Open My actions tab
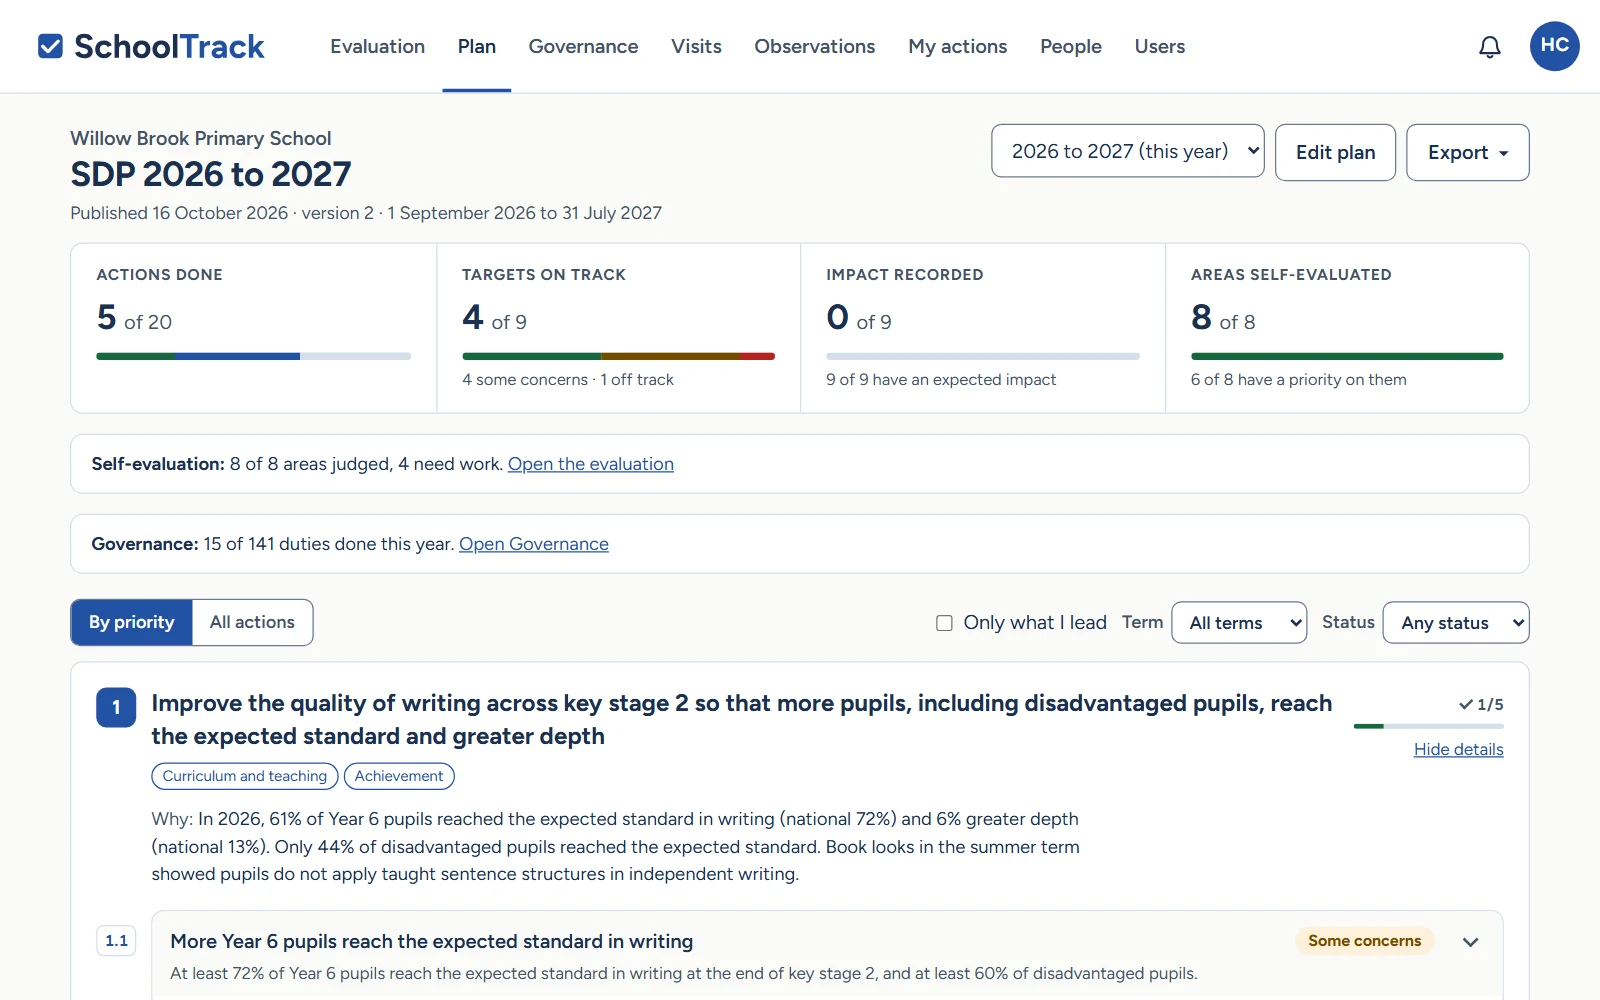This screenshot has width=1600, height=1000. (x=957, y=46)
